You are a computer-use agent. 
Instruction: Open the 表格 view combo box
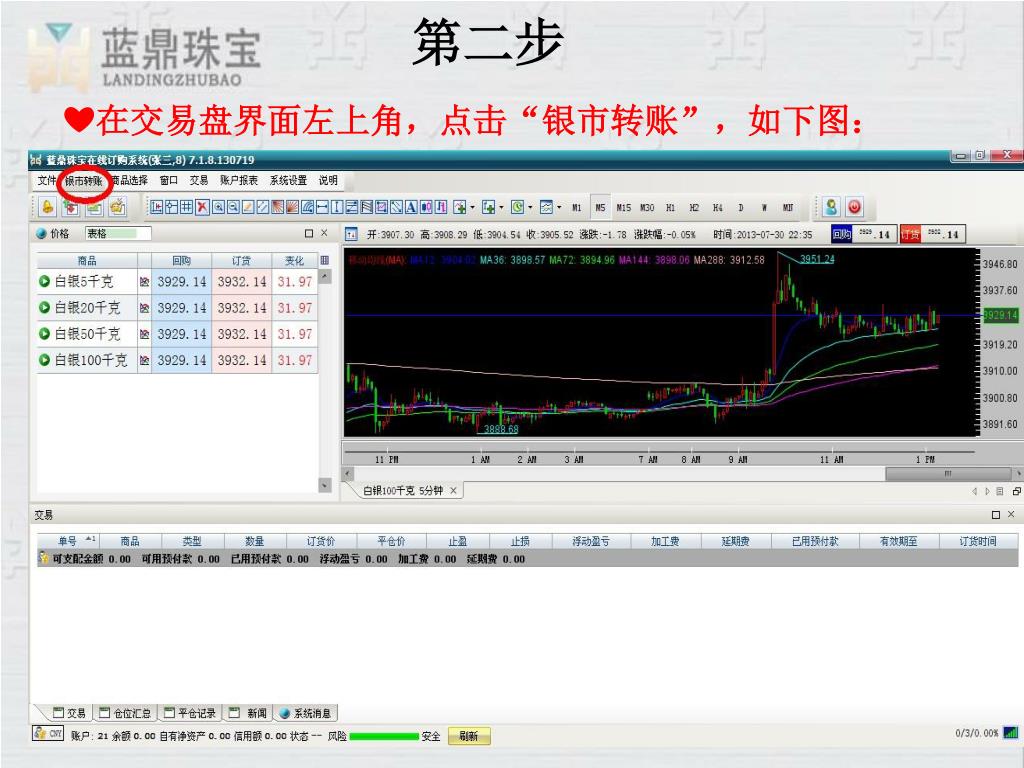click(x=118, y=233)
